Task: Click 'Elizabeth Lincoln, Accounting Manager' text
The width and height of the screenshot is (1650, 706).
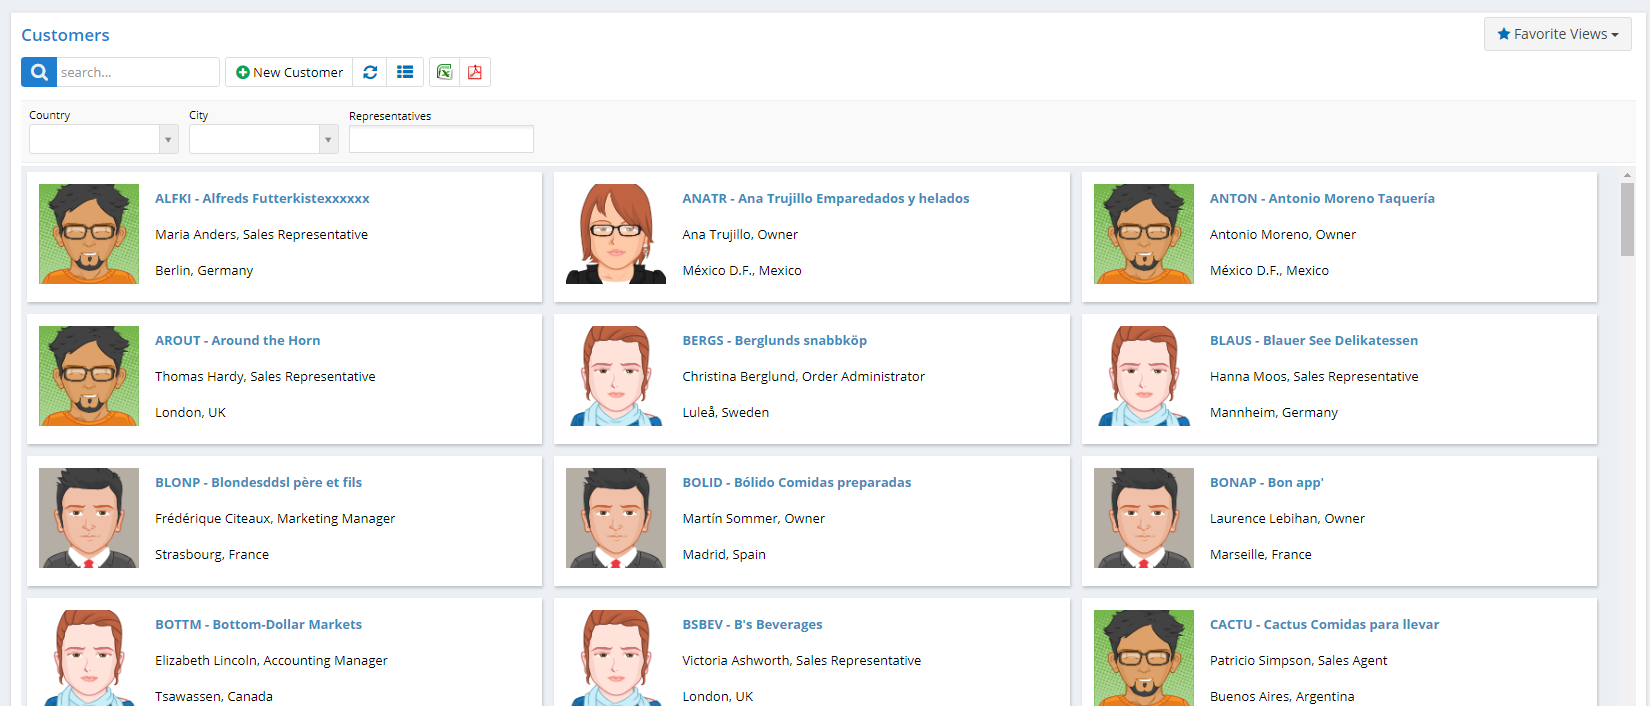Action: [271, 660]
